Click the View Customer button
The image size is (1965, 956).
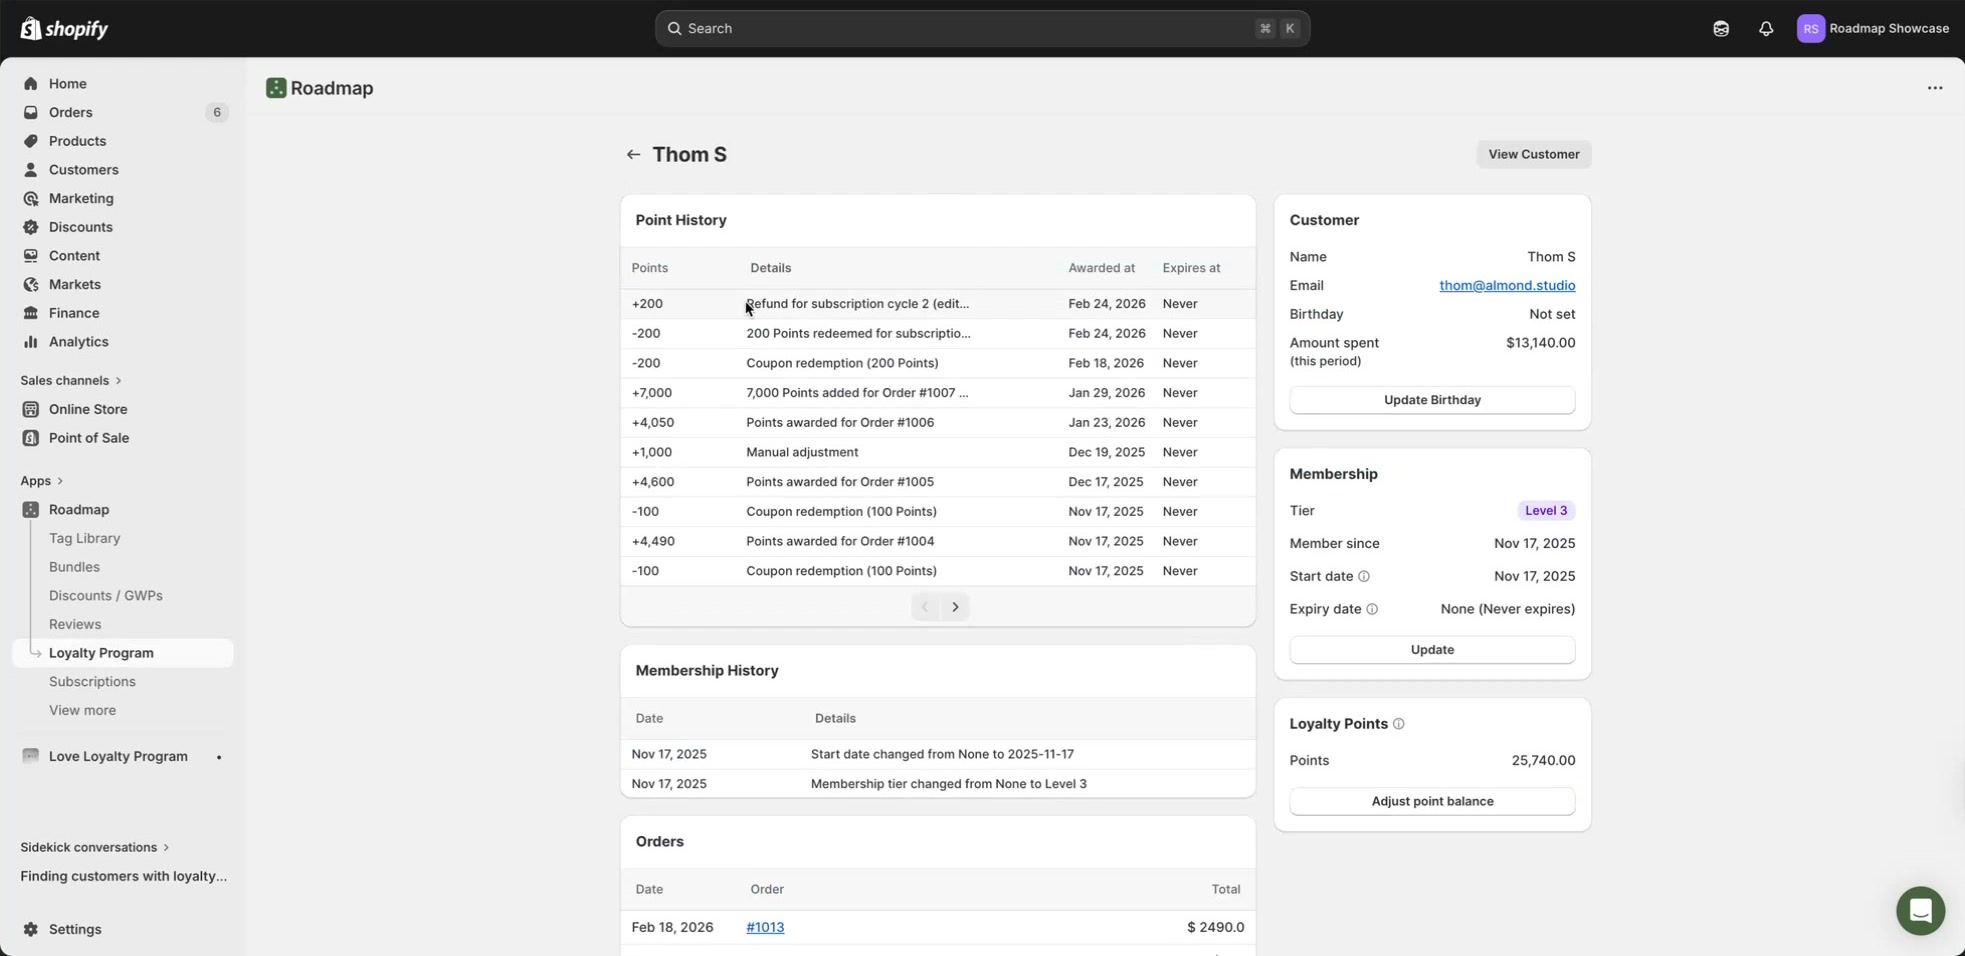point(1533,154)
